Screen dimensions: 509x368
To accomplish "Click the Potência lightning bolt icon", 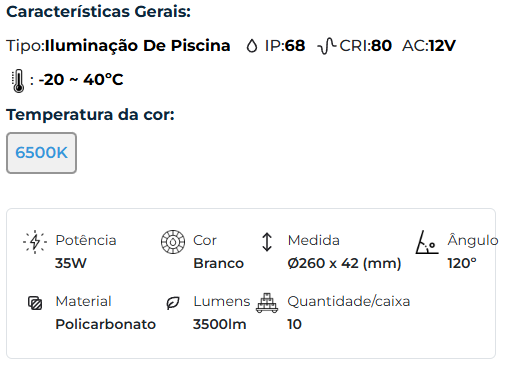I will point(35,242).
